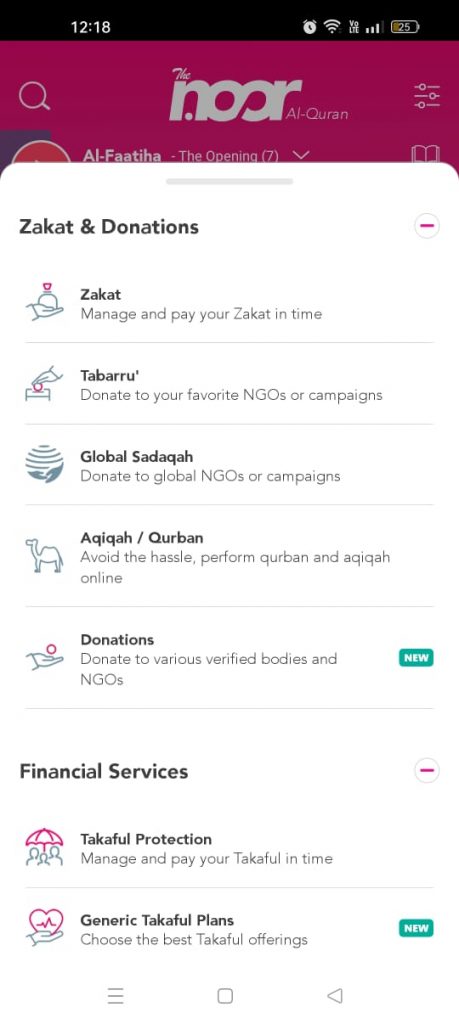This screenshot has width=459, height=1024.
Task: Tap the search magnifier icon
Action: [34, 97]
